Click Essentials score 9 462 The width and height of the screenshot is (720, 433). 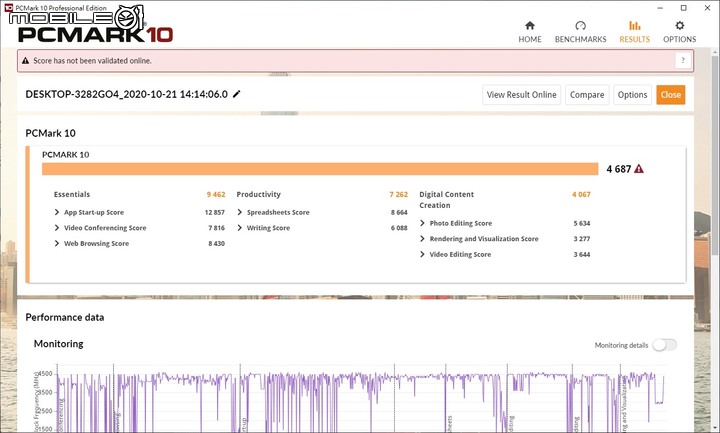coord(216,194)
